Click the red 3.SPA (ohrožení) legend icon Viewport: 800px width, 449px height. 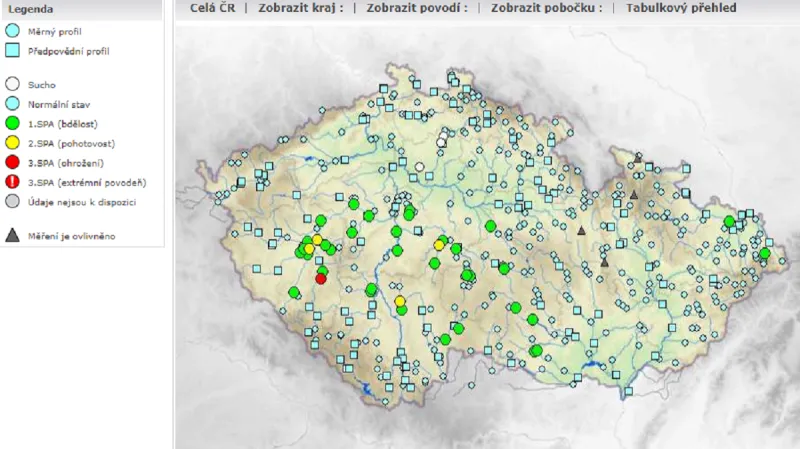(x=12, y=162)
